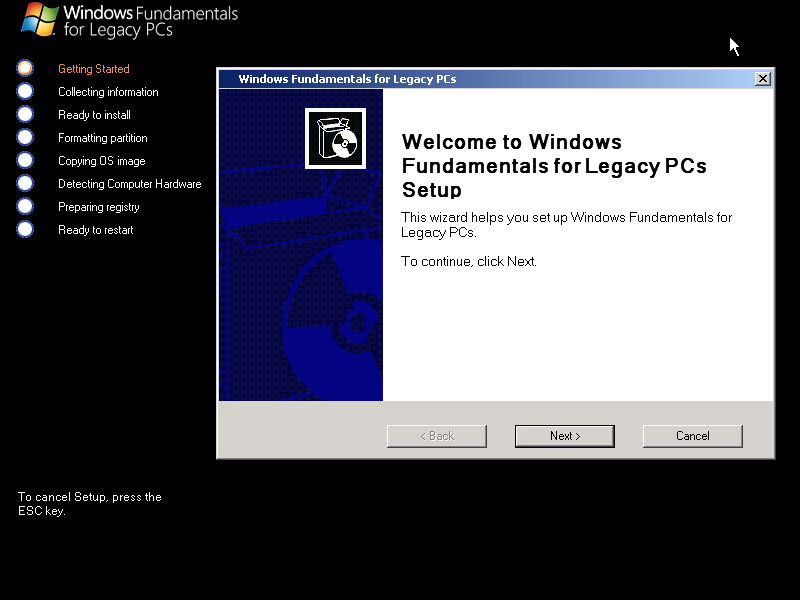The width and height of the screenshot is (800, 600).
Task: Select the Ready to install step circle
Action: (25, 114)
